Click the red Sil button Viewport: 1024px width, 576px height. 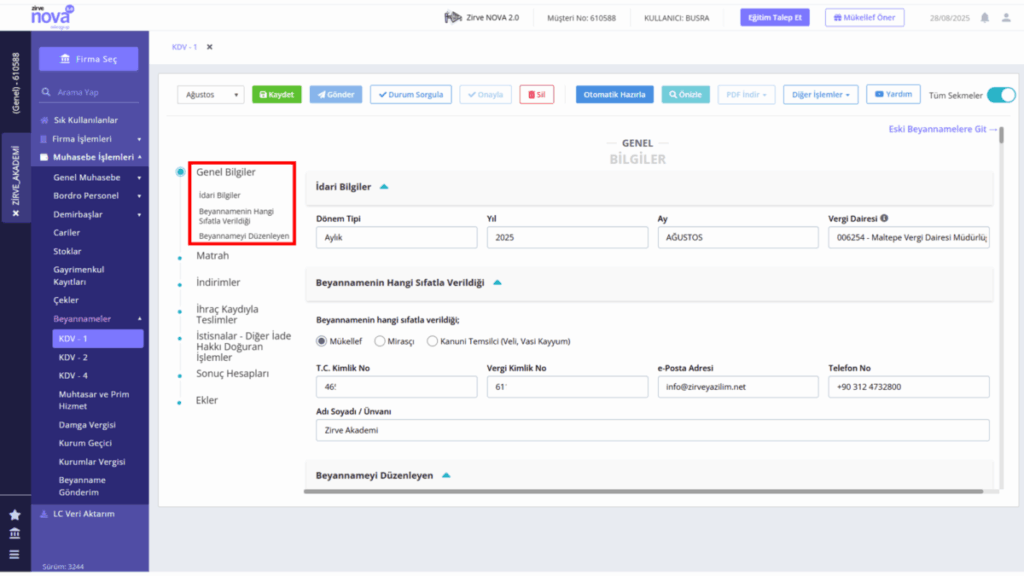click(x=537, y=95)
